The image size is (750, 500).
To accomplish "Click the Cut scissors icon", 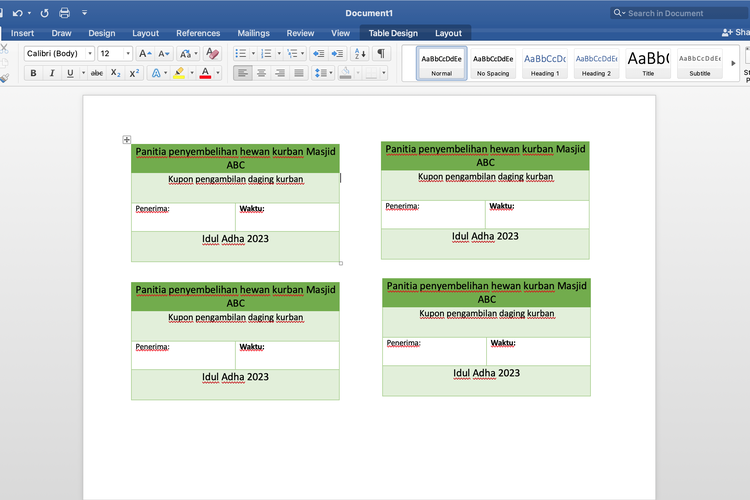I will pos(4,48).
